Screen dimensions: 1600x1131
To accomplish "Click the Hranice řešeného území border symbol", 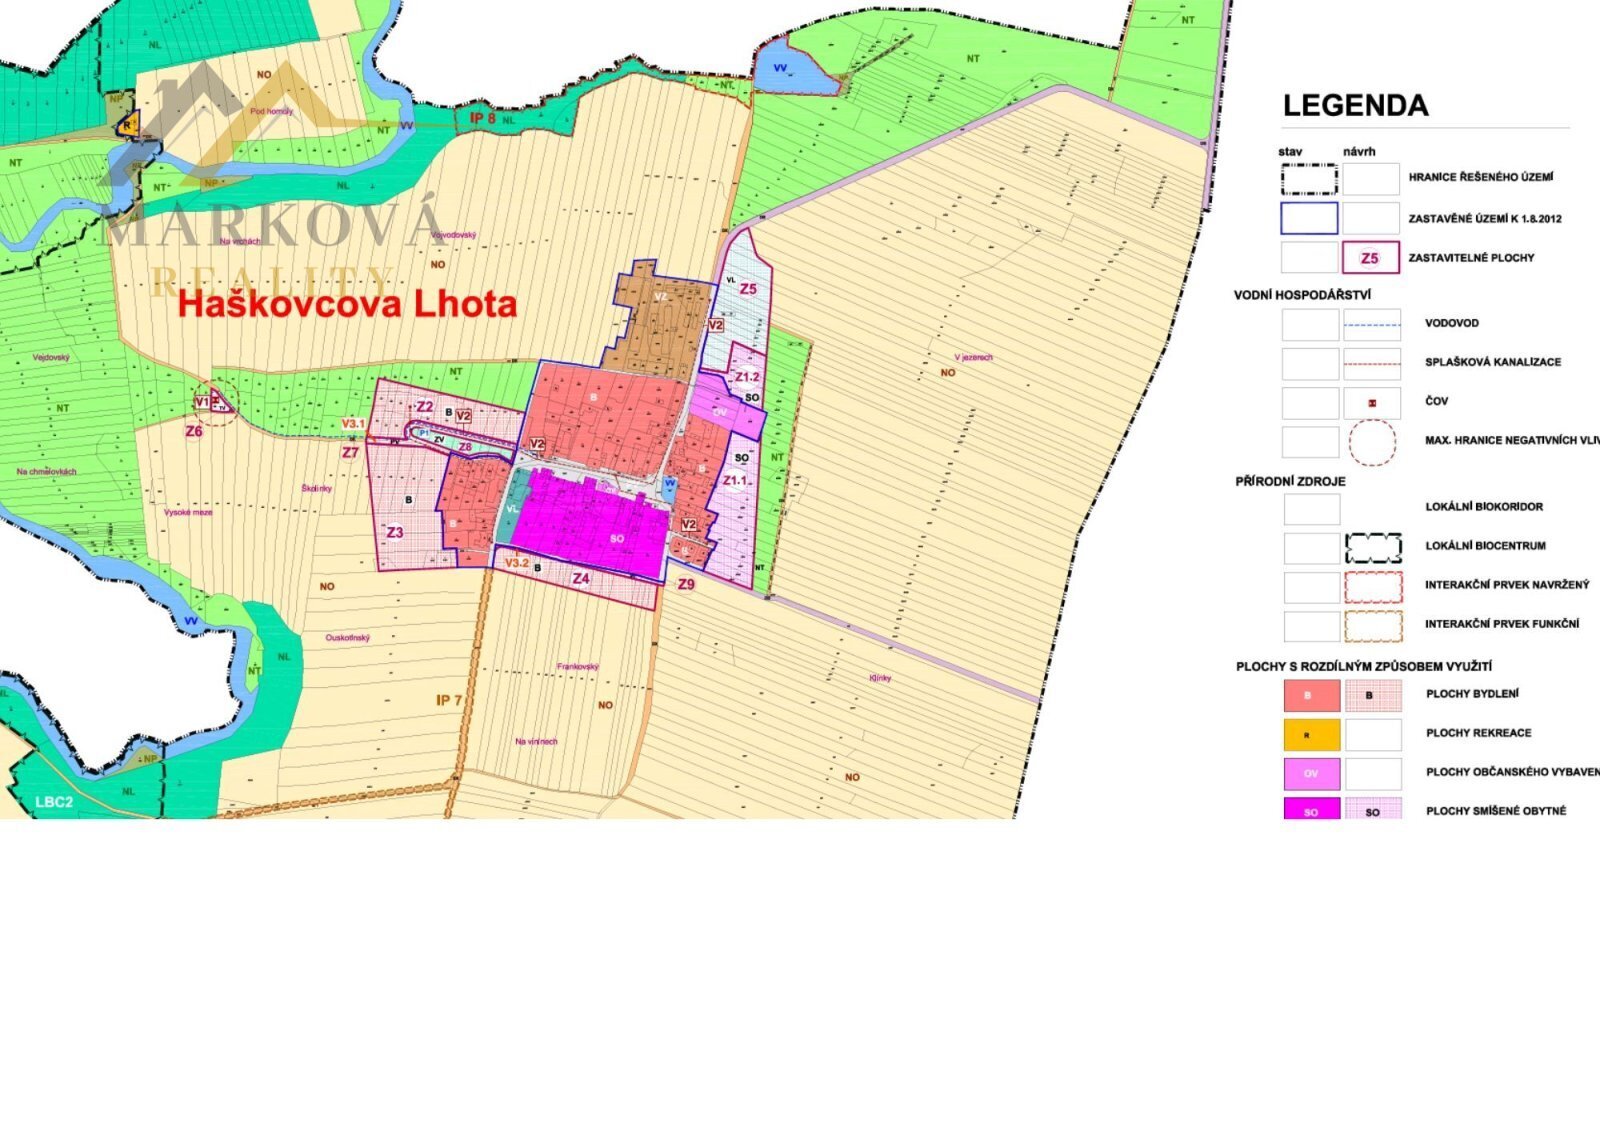I will [x=1309, y=179].
